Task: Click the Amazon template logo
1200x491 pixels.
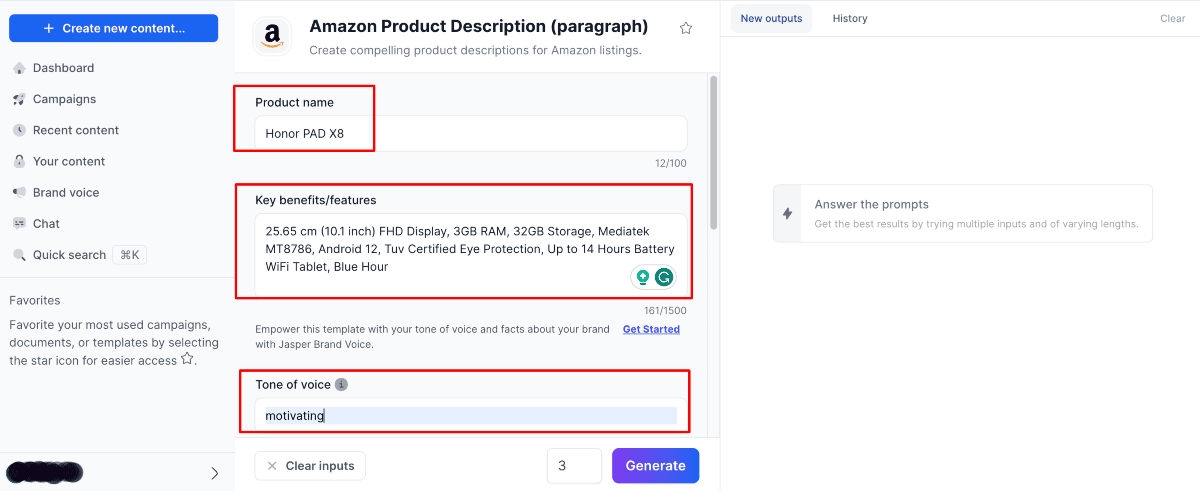Action: (x=271, y=35)
